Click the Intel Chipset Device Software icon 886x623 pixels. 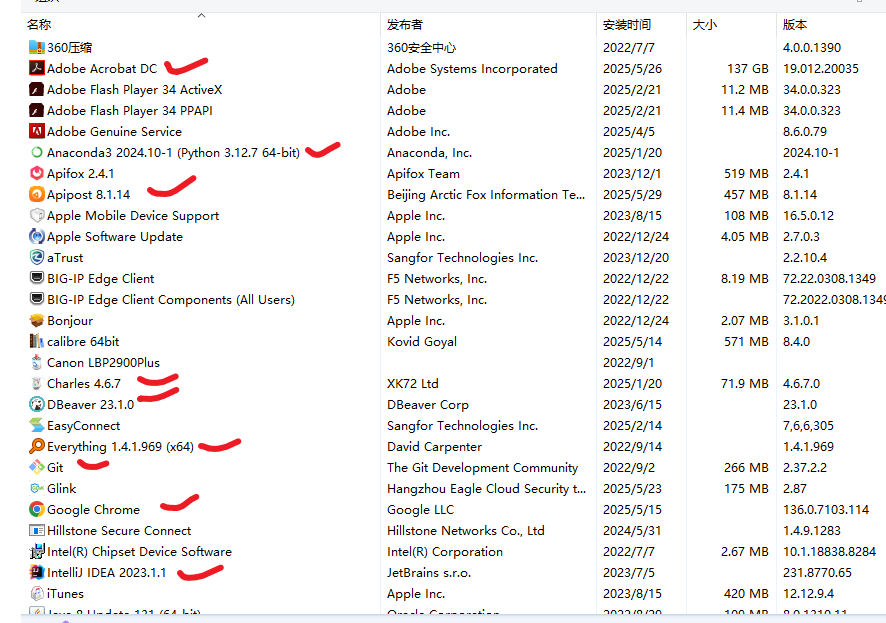pos(37,551)
